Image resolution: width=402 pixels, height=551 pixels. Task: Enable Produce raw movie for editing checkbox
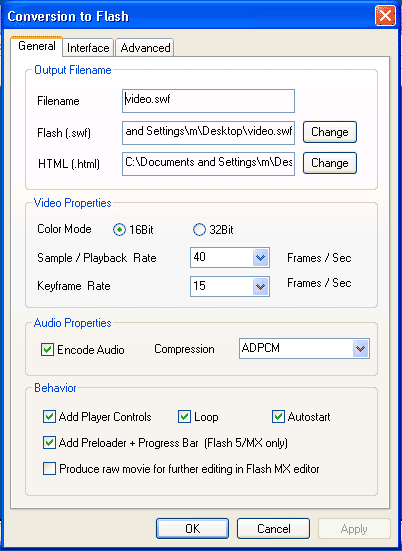click(x=49, y=469)
